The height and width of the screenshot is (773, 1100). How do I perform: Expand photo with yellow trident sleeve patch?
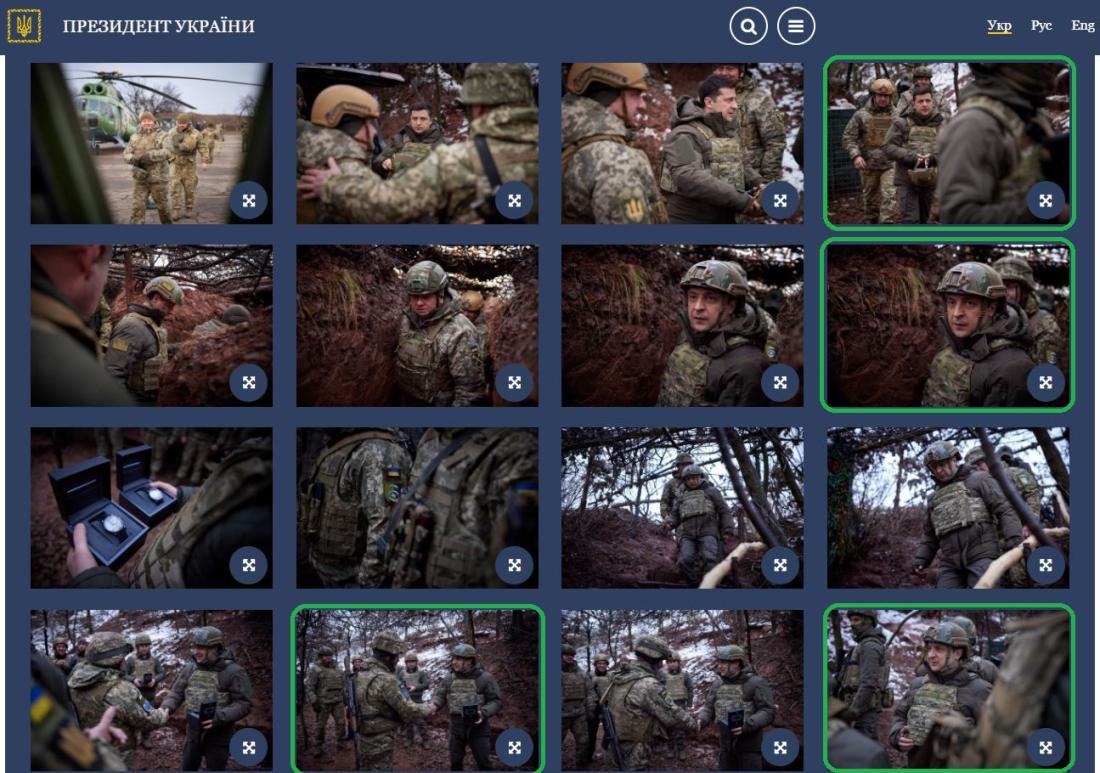[780, 201]
